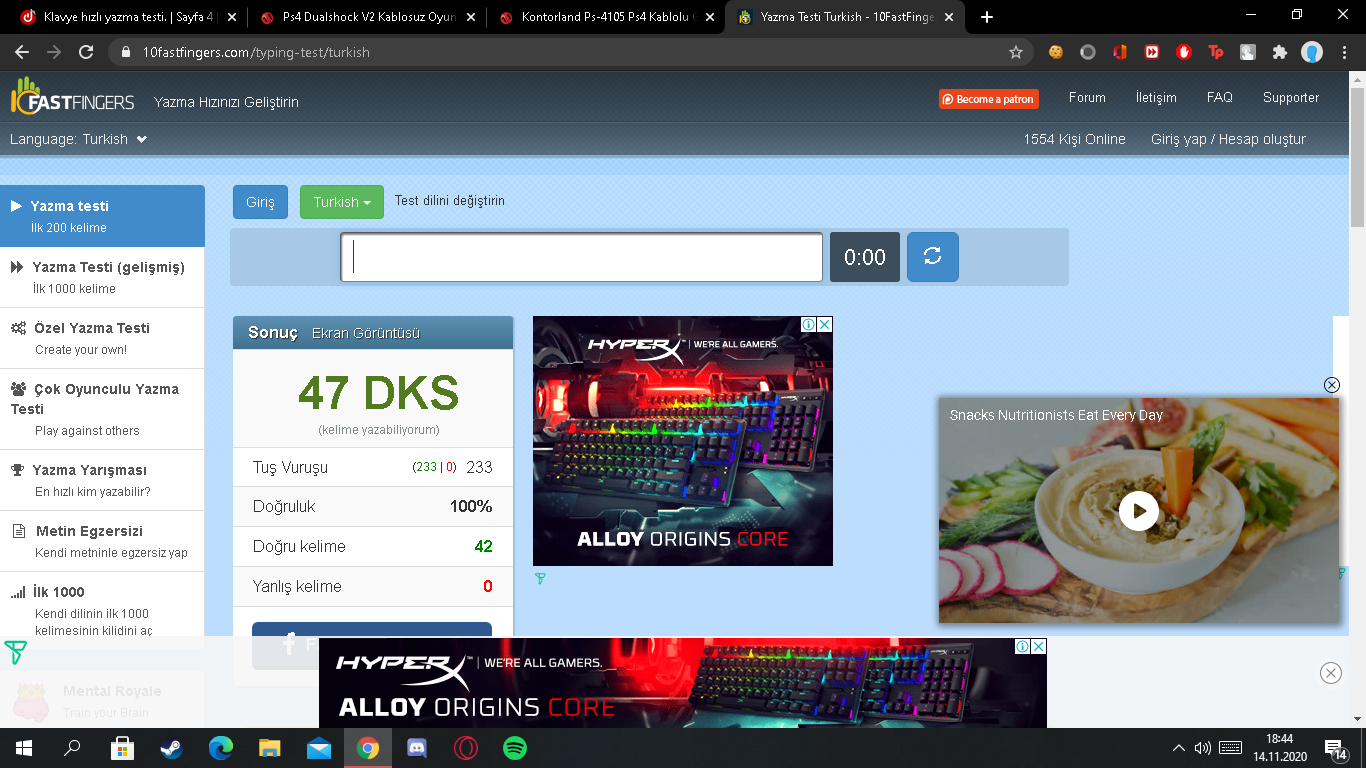
Task: Open Yazma Testi (gelişmiş) in the sidebar
Action: [102, 277]
